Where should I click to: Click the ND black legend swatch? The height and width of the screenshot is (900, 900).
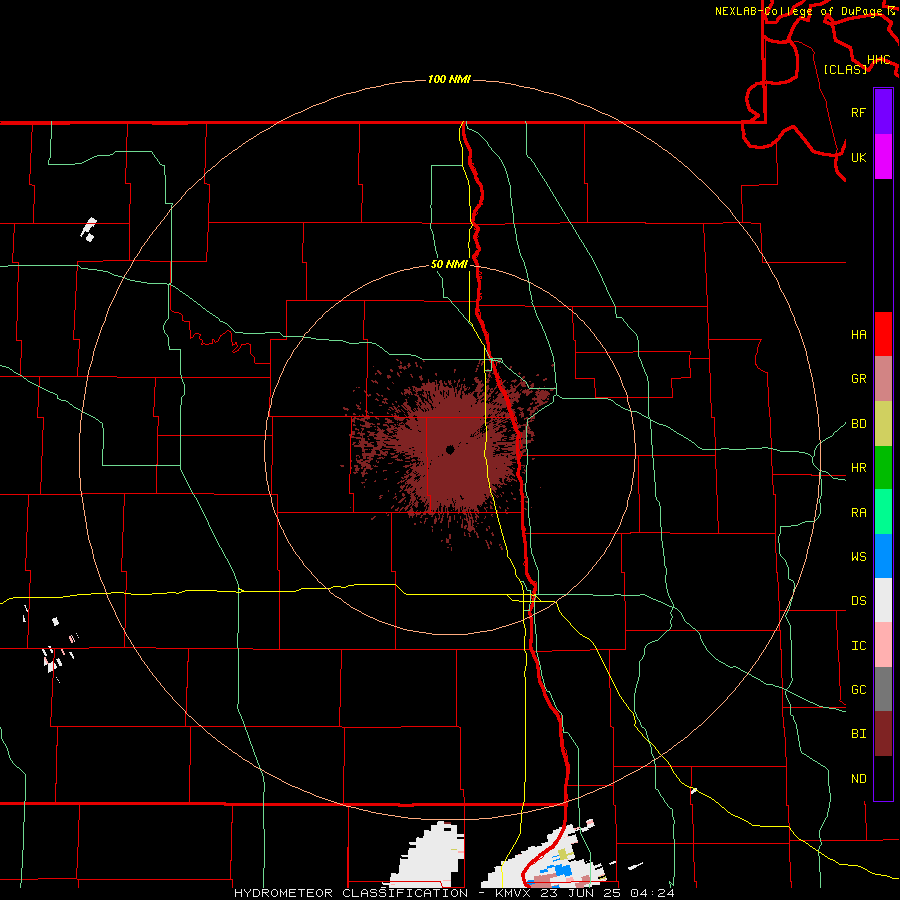click(883, 778)
